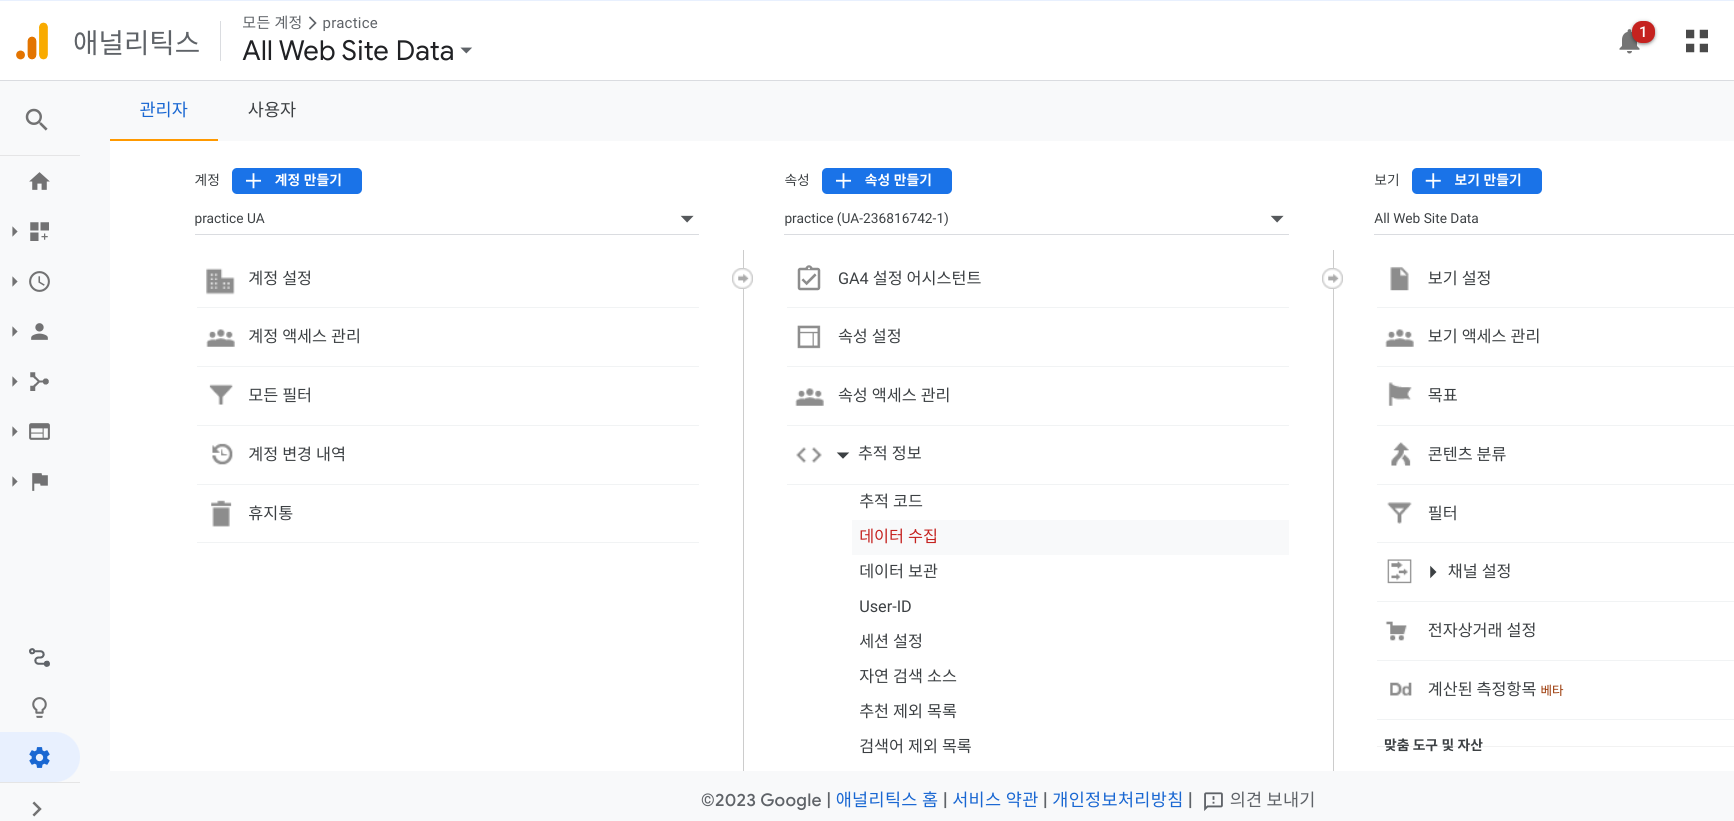Click the account-to-property arrow circle icon

tap(742, 278)
